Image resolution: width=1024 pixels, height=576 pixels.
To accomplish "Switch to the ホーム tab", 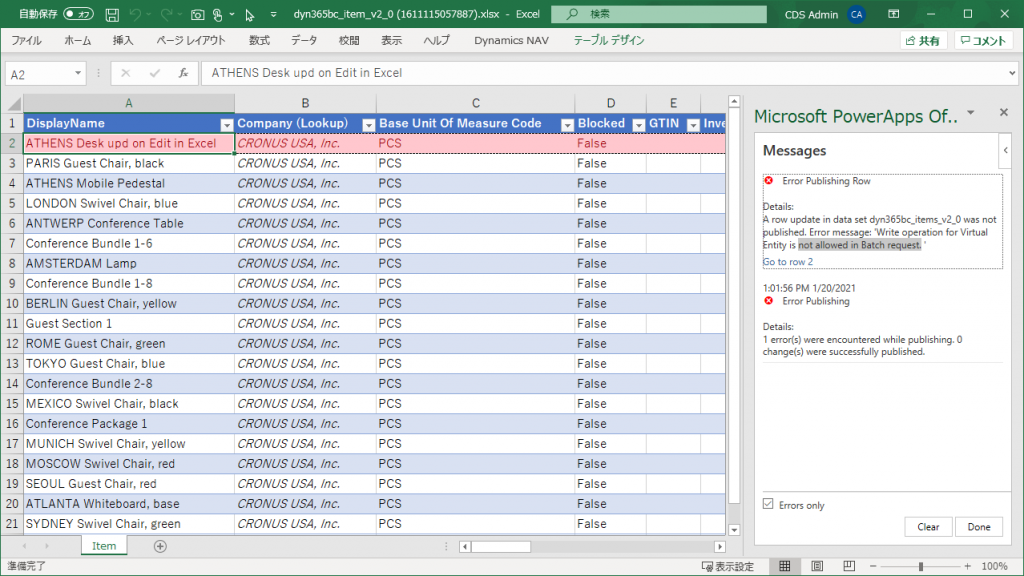I will (77, 40).
